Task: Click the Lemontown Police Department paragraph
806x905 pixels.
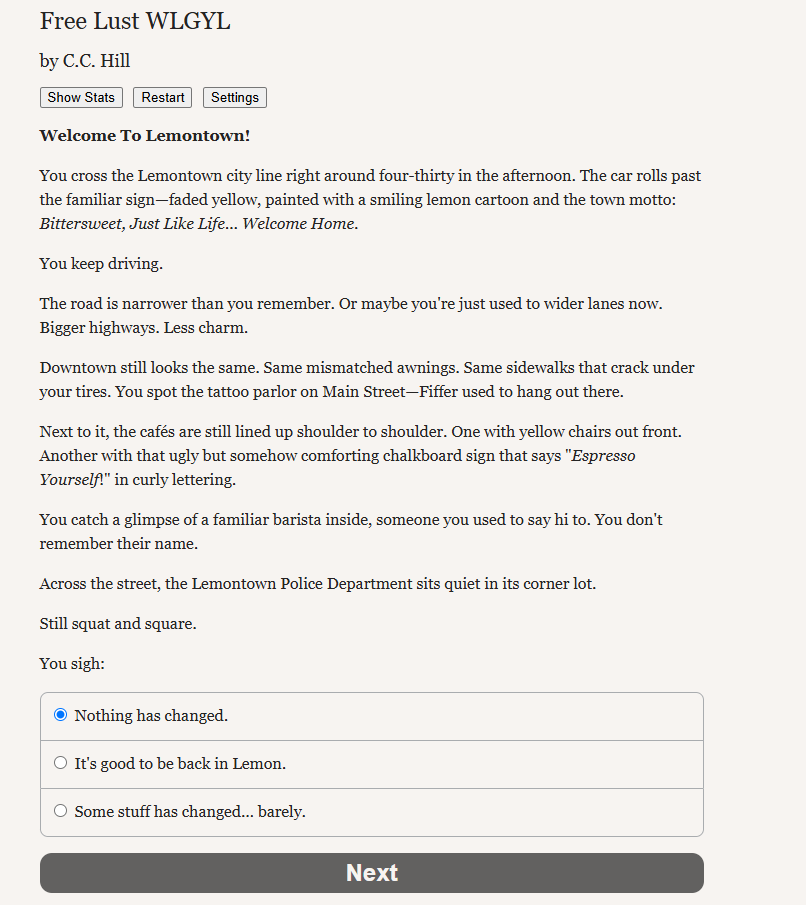Action: (x=318, y=584)
